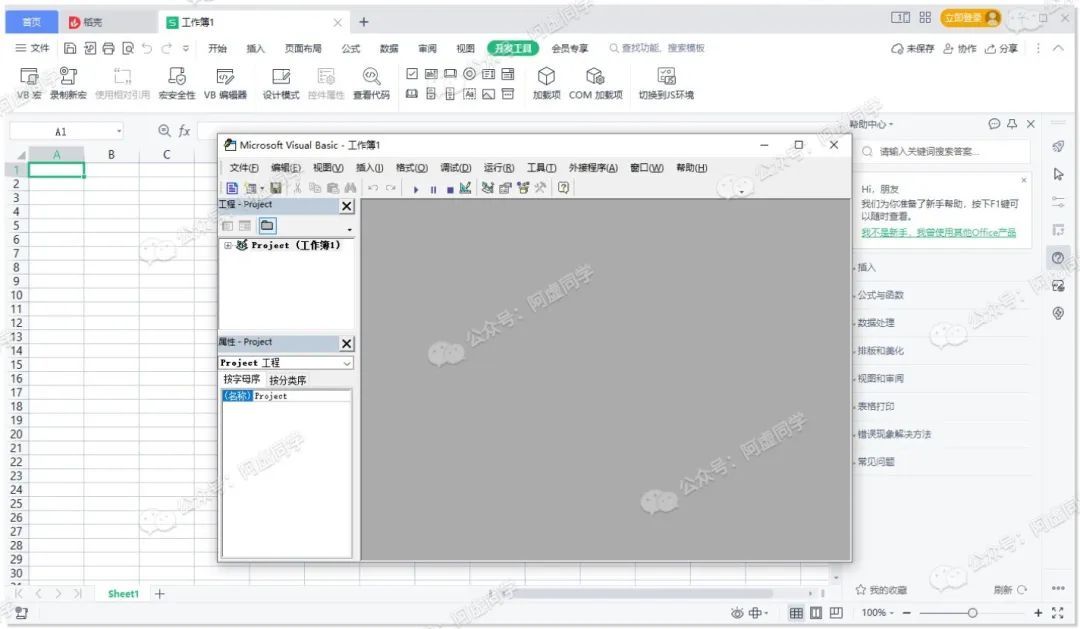
Task: Click the zoom slider in status bar
Action: pyautogui.click(x=972, y=613)
